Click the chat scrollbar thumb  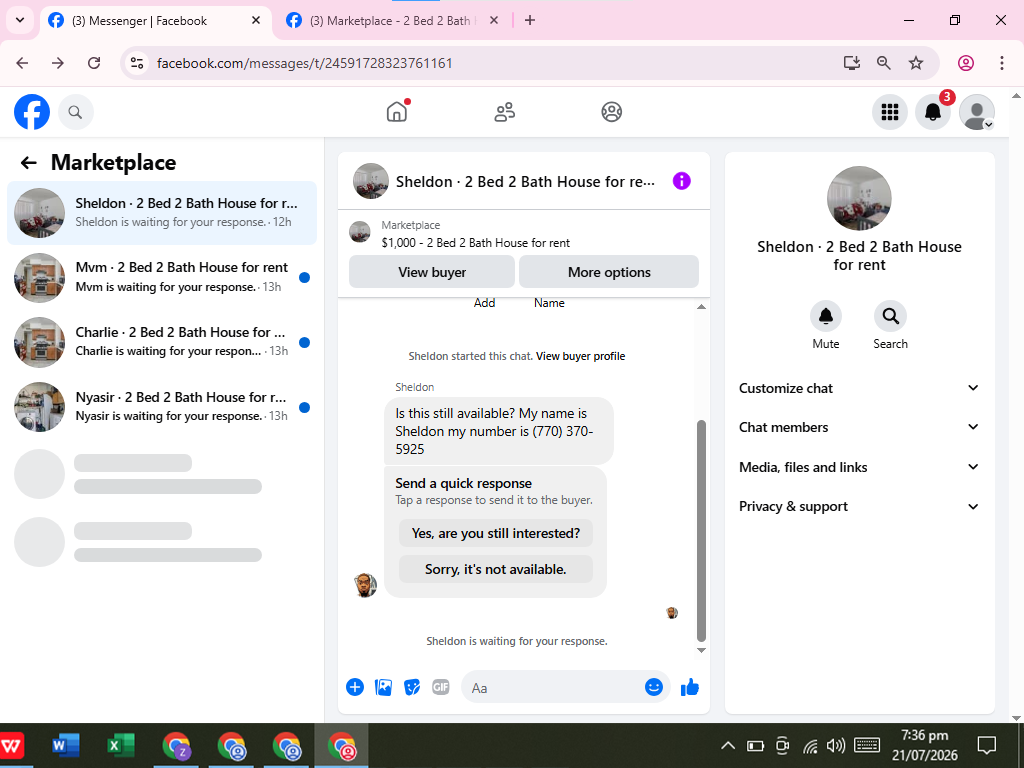701,530
